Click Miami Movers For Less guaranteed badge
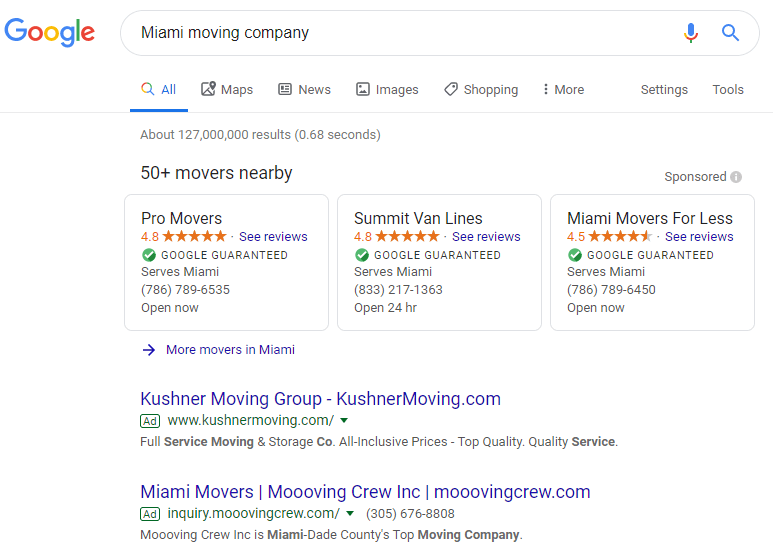 click(575, 255)
